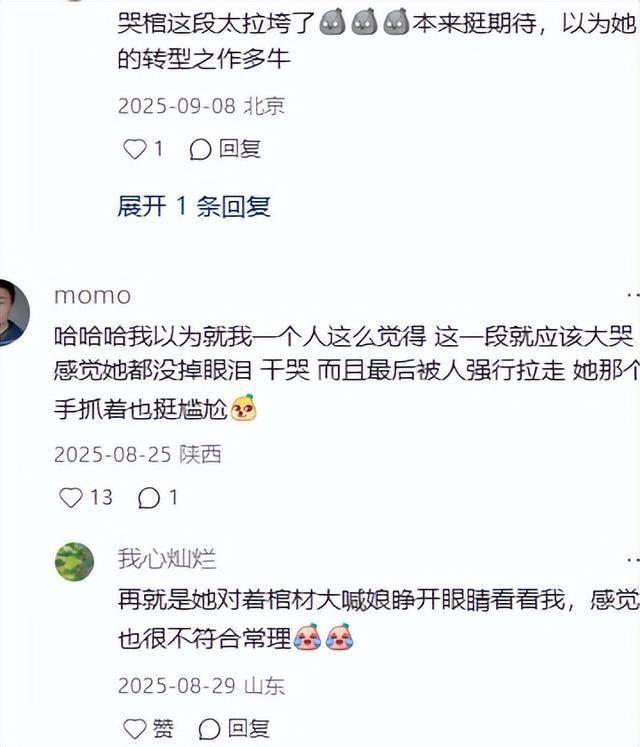Open the momo username
The width and height of the screenshot is (640, 747).
92,295
